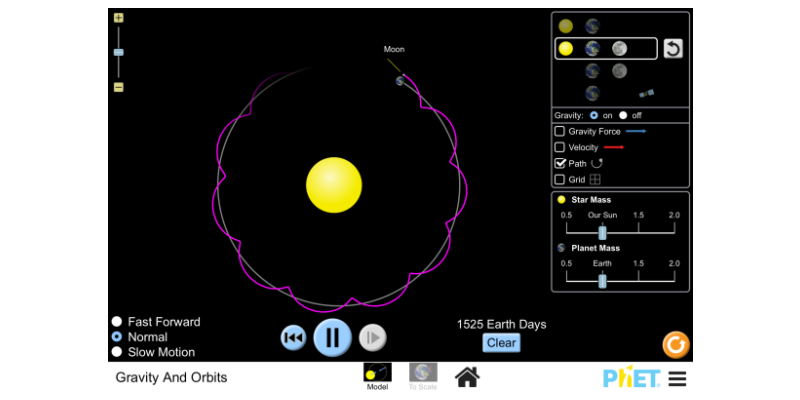
Task: Go to the home screen
Action: (x=467, y=377)
